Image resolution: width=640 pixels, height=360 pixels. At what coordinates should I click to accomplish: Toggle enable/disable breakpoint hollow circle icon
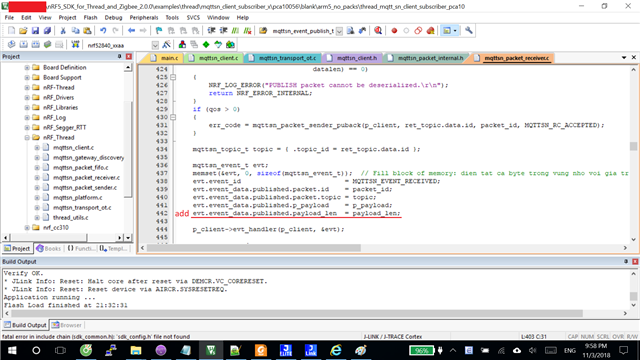point(406,31)
